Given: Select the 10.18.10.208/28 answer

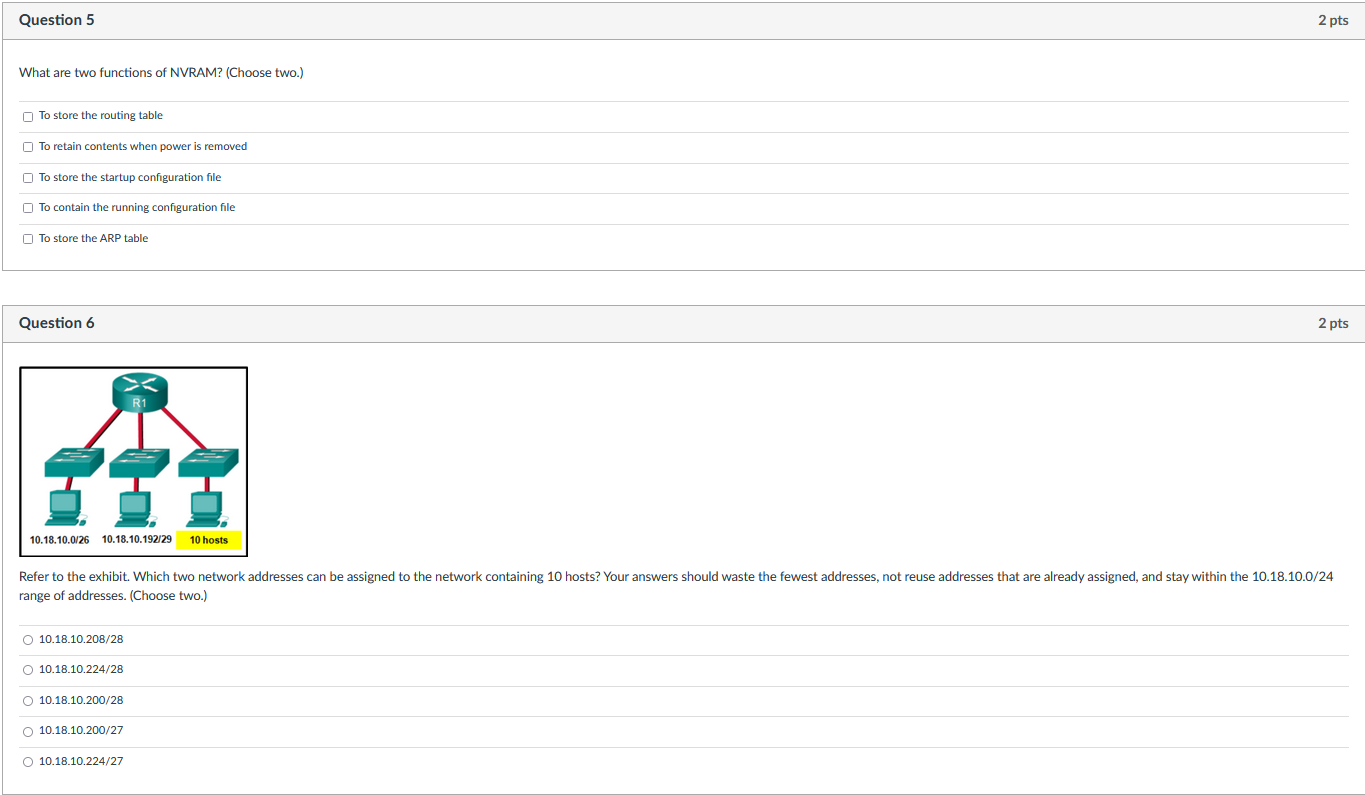Looking at the screenshot, I should pos(28,639).
